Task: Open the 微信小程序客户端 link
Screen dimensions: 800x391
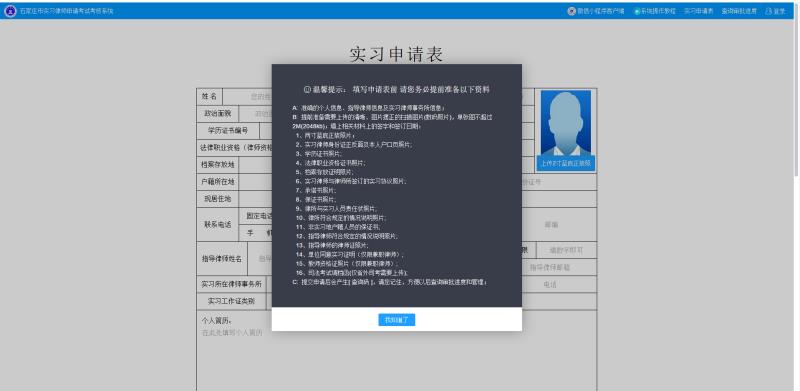Action: (601, 11)
